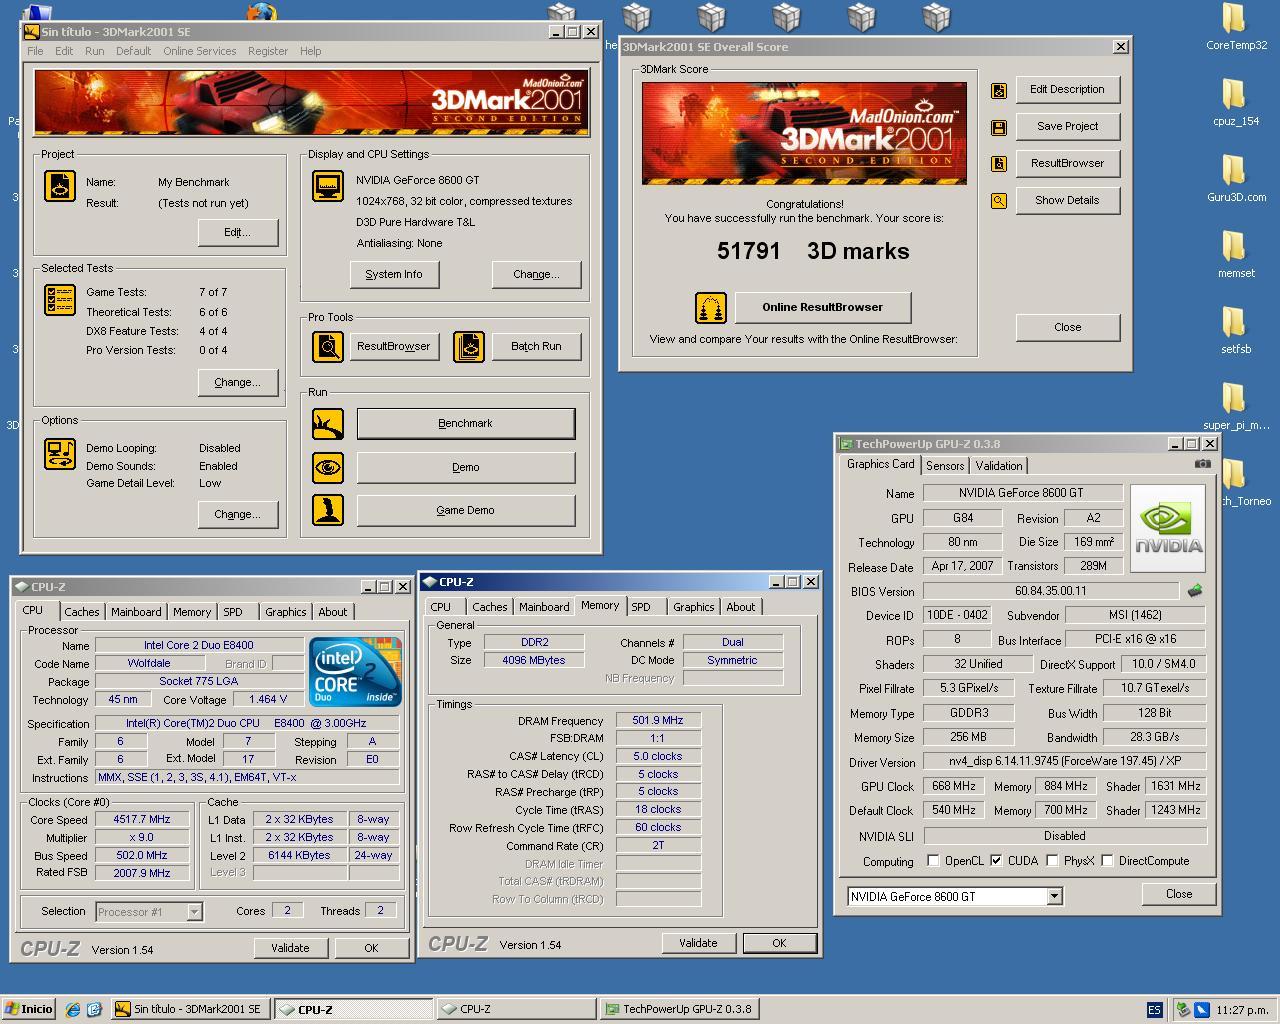Screen dimensions: 1280x1024
Task: Click the Project name icon in 3DMark
Action: tap(60, 185)
